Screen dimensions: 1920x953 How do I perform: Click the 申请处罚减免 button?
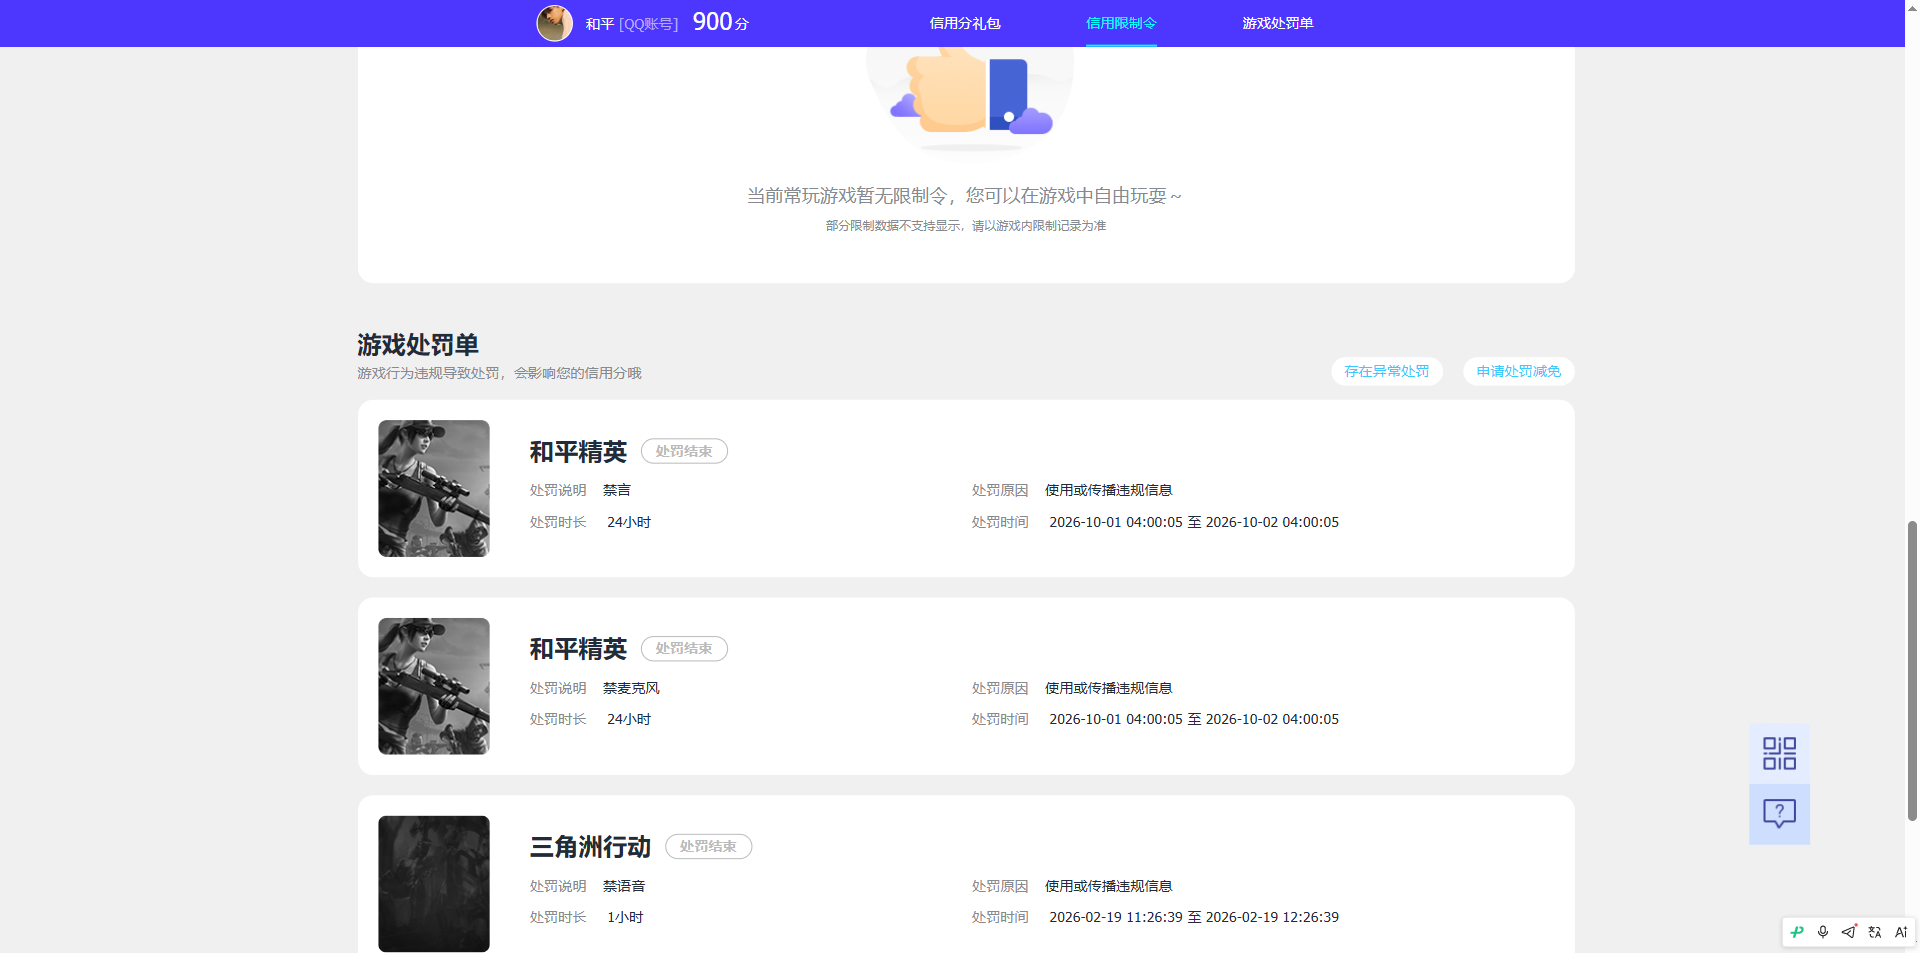pyautogui.click(x=1519, y=371)
